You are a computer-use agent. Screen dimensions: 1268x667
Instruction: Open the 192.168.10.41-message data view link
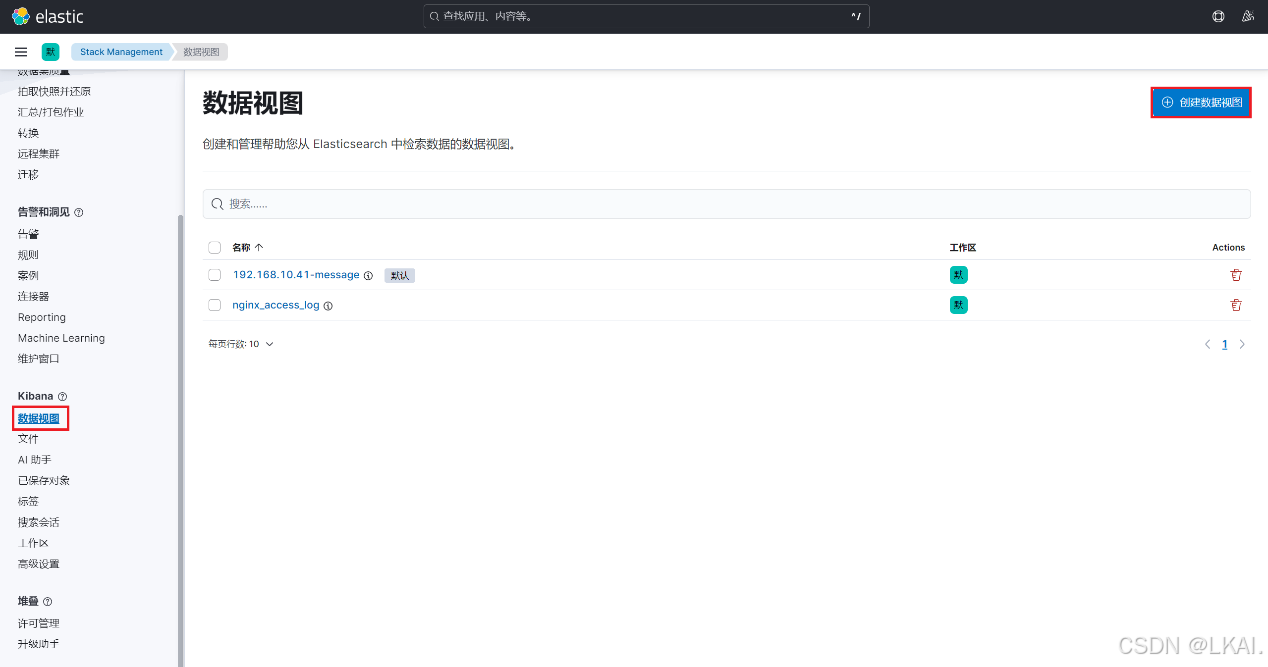[296, 275]
